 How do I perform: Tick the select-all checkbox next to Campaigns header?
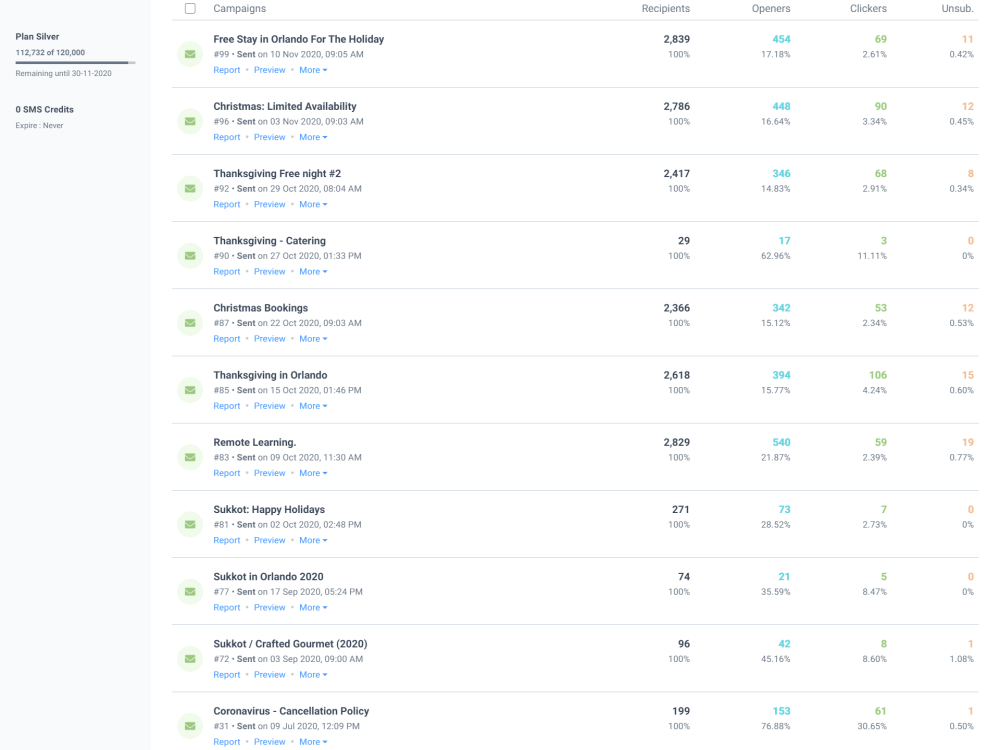[191, 8]
